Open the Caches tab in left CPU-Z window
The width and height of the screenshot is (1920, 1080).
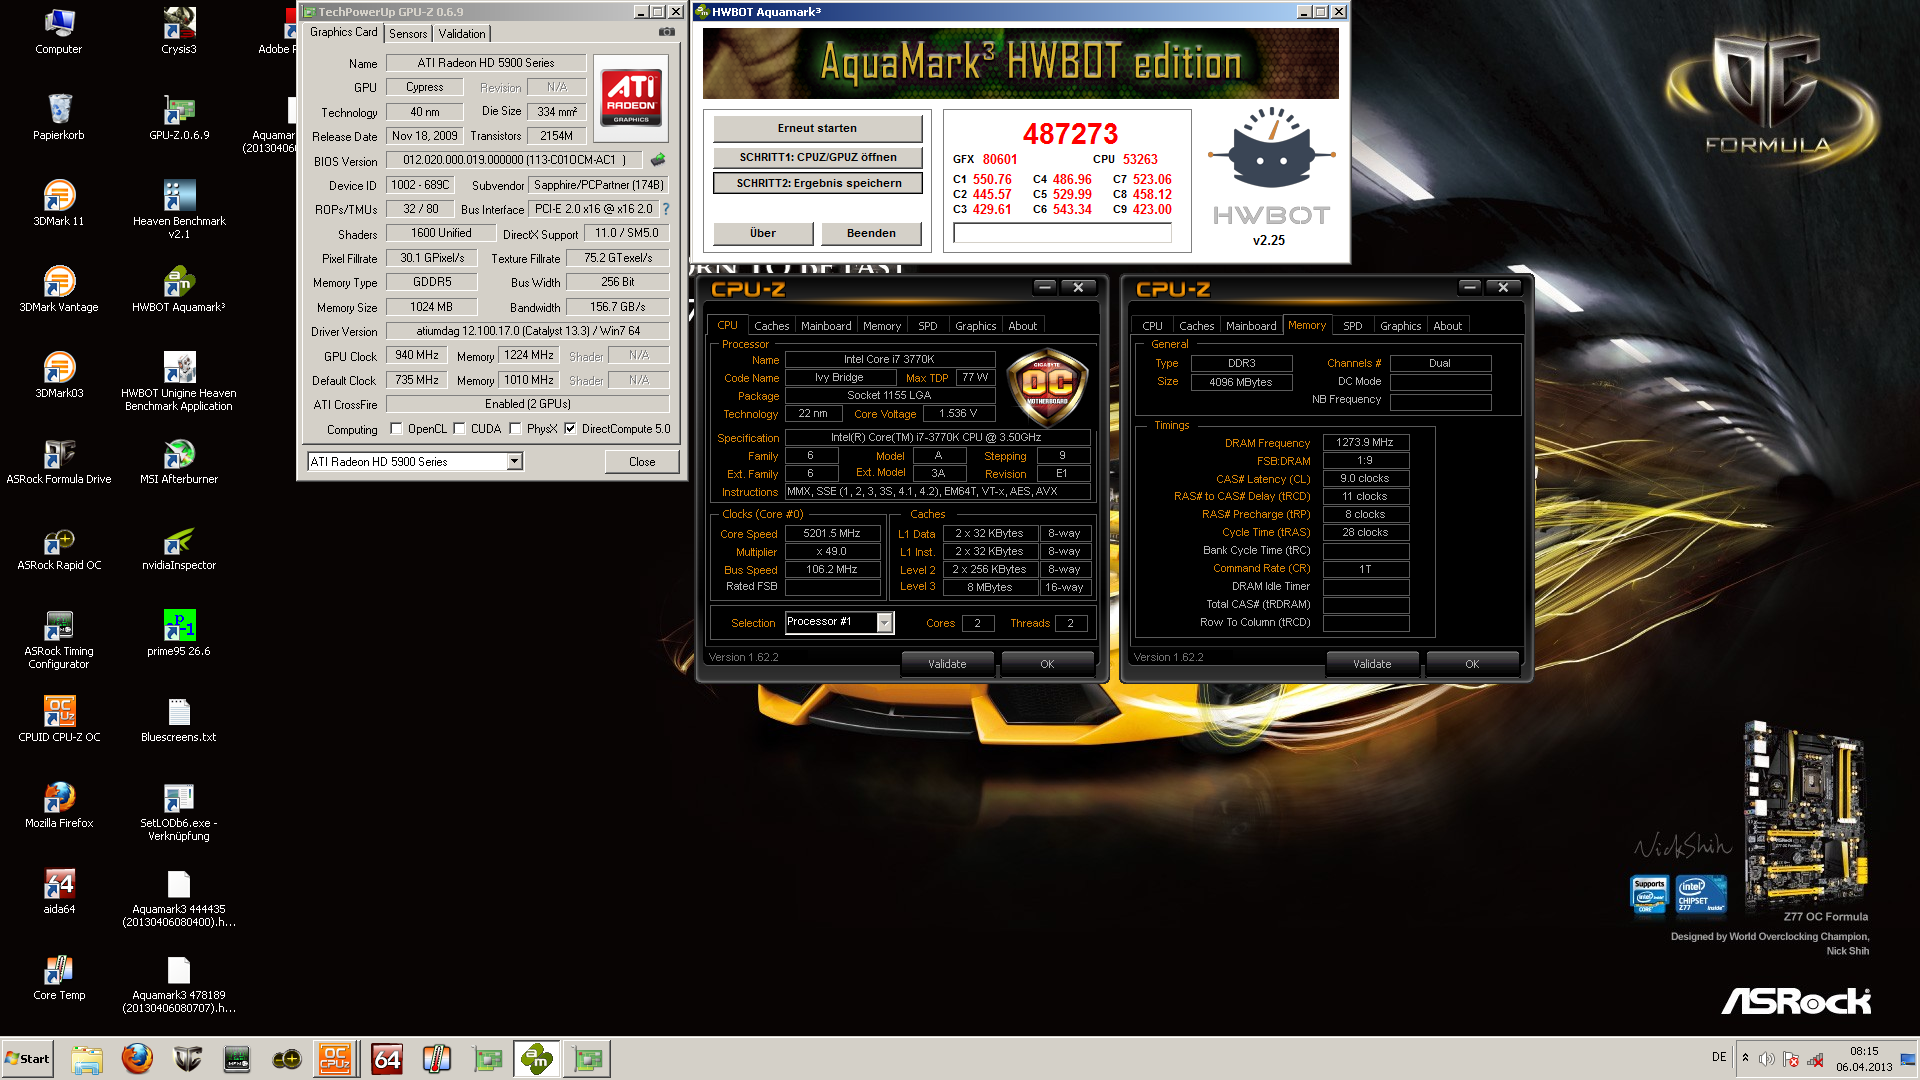pos(771,326)
